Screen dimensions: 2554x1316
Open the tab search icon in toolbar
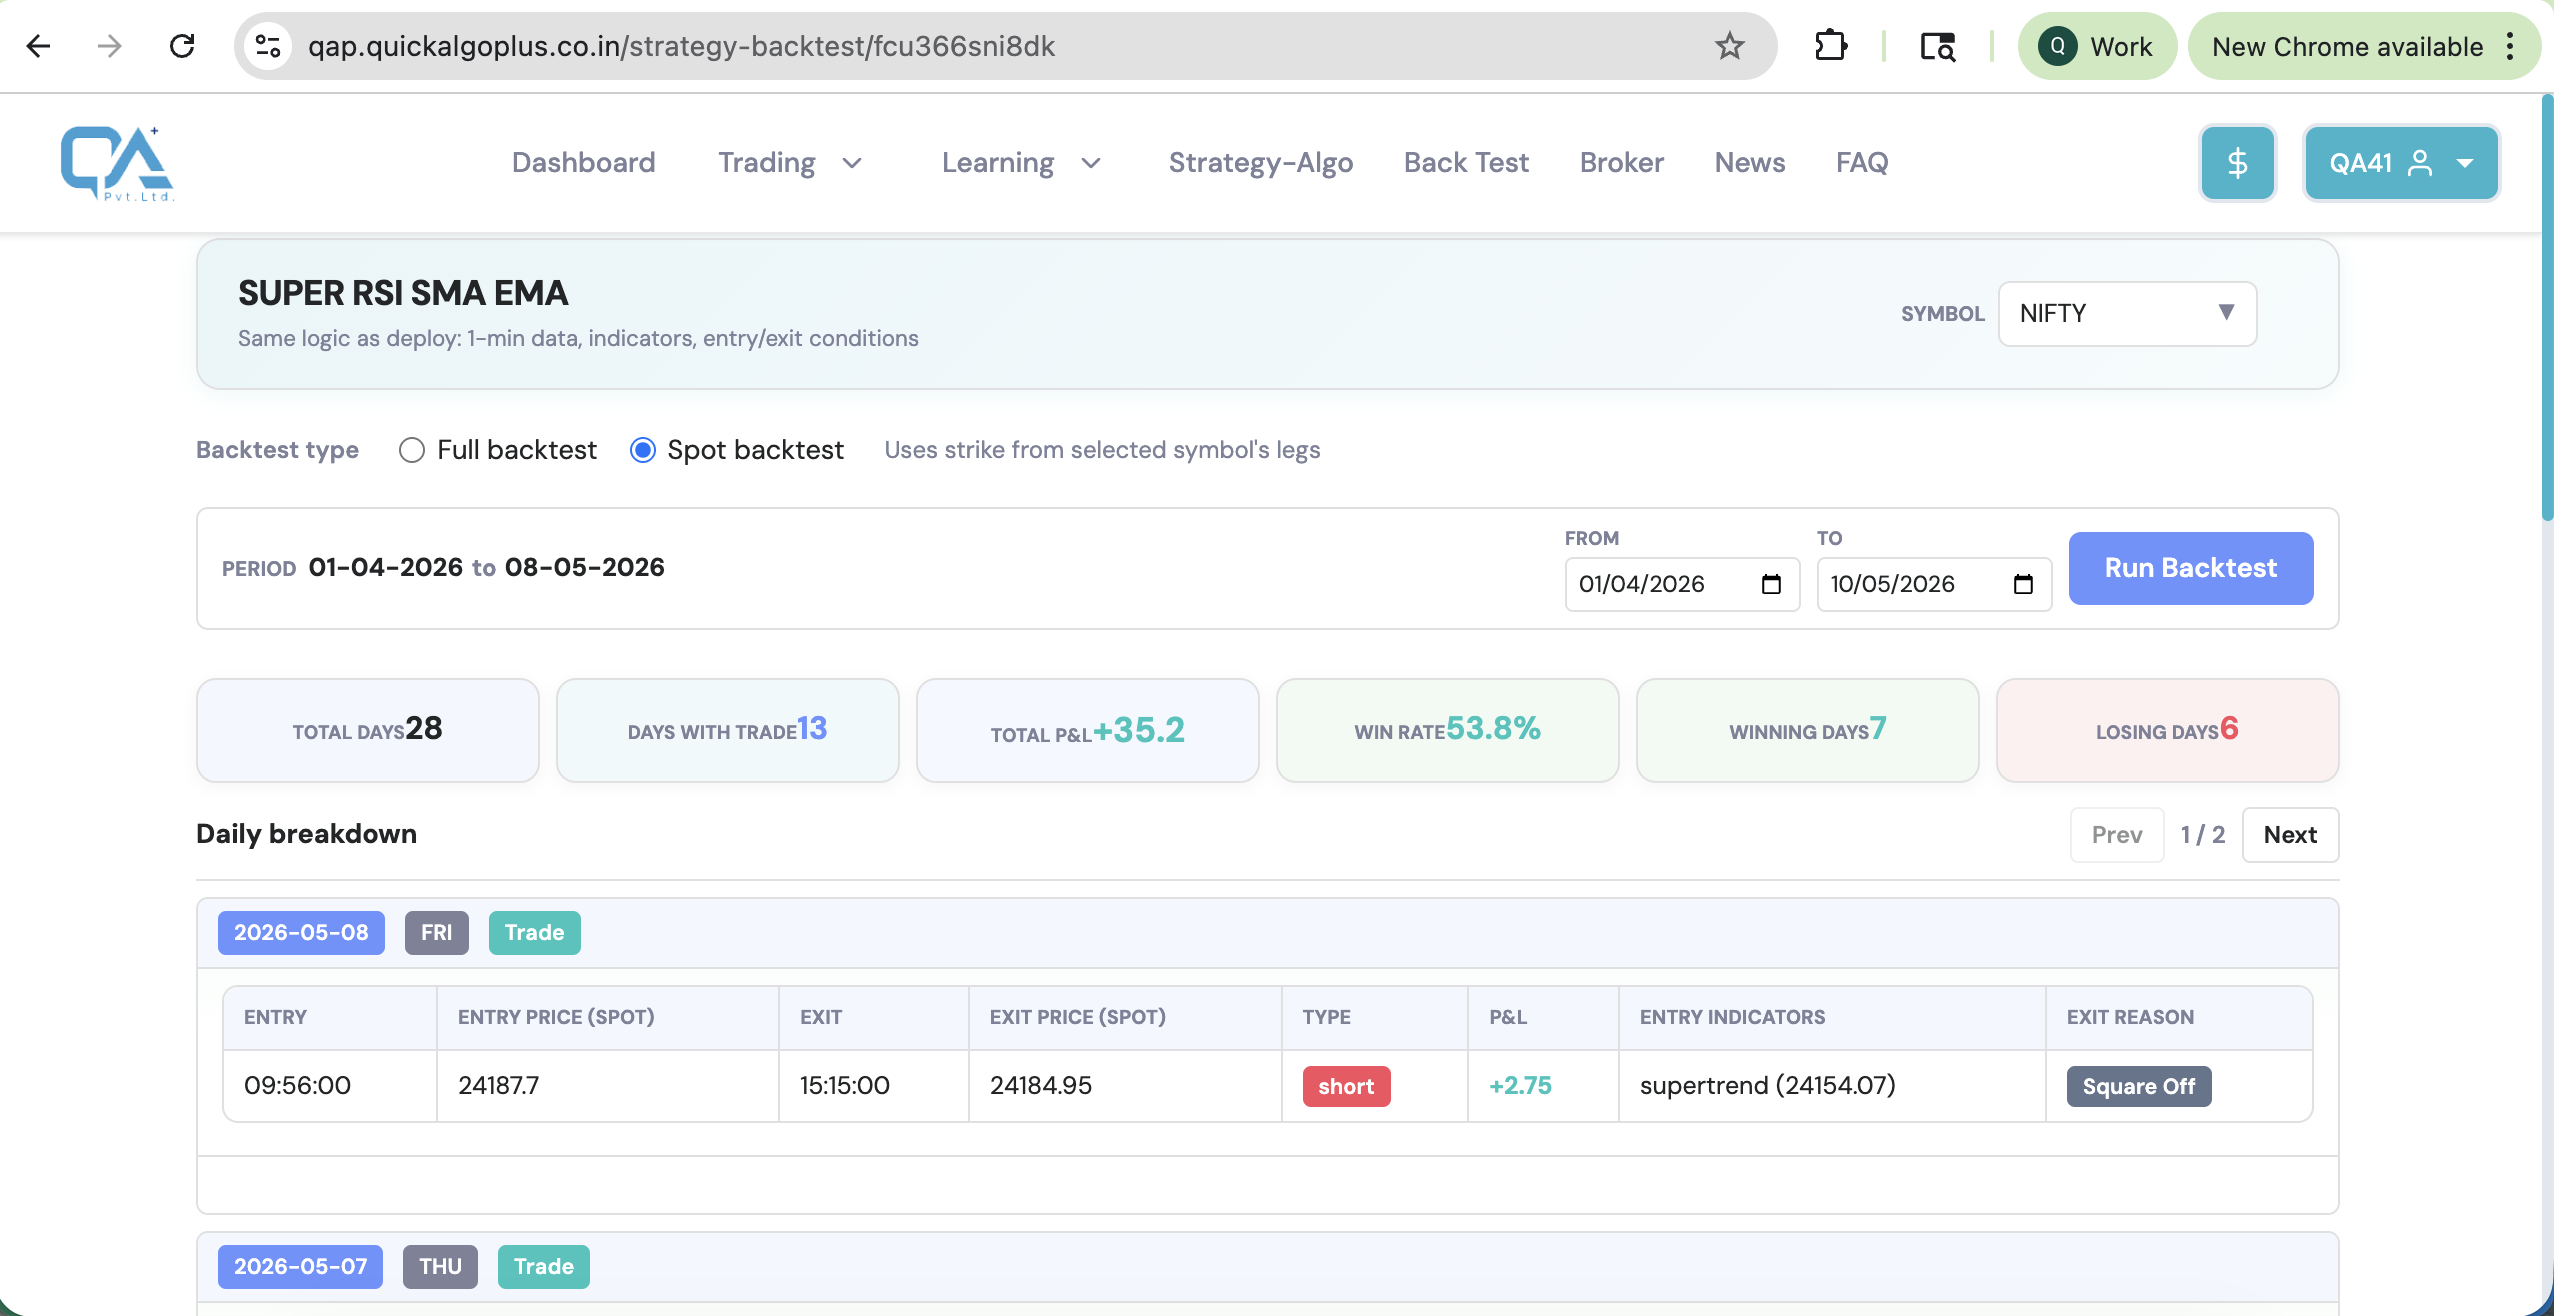pyautogui.click(x=1937, y=46)
